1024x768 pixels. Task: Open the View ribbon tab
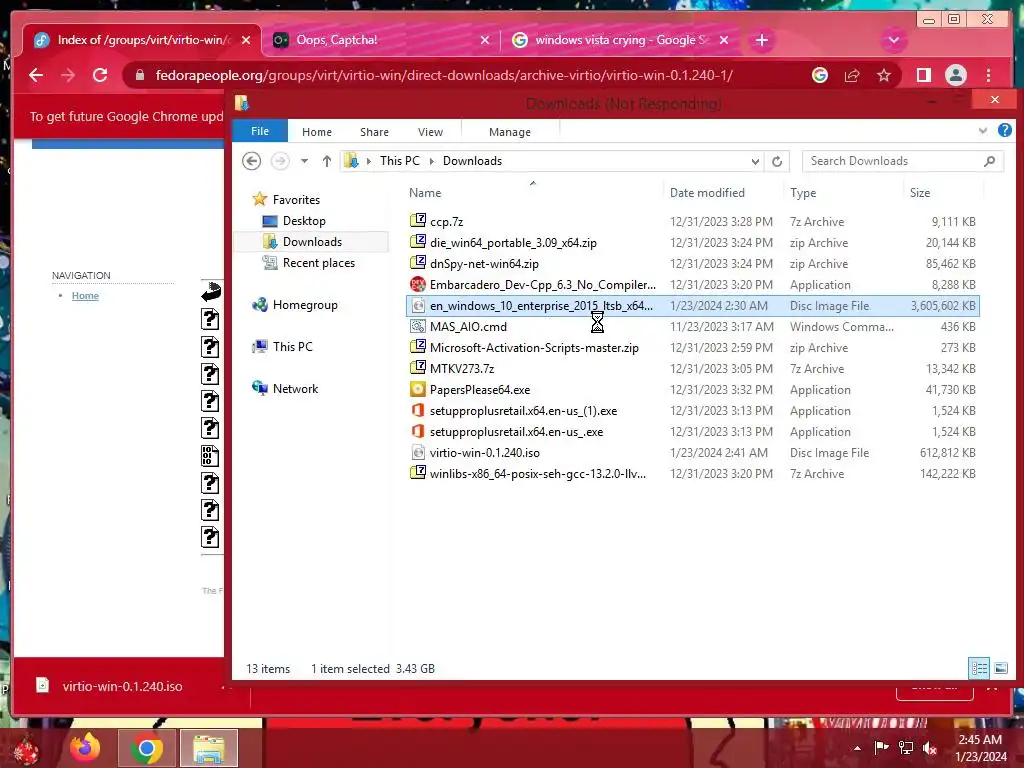[430, 132]
